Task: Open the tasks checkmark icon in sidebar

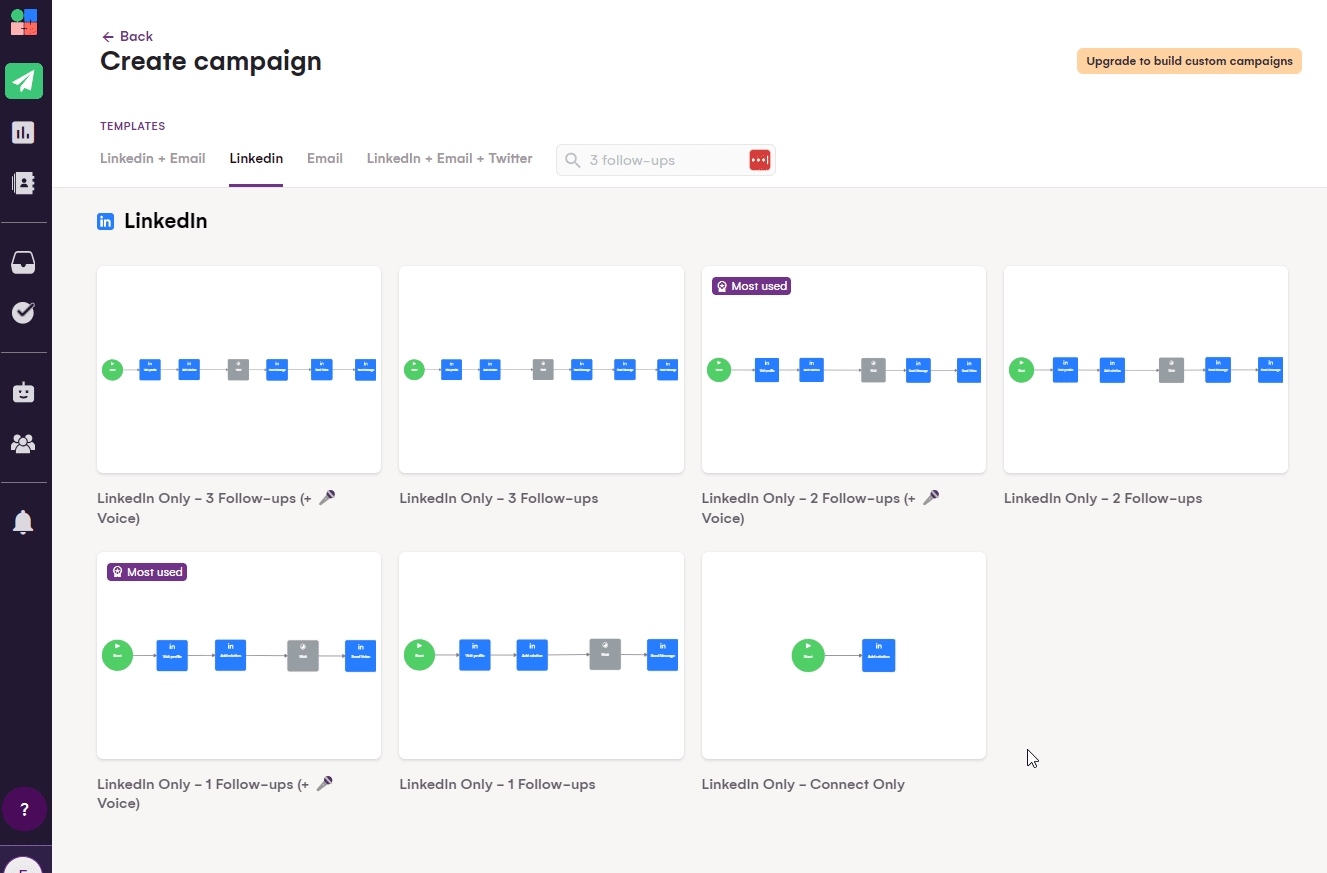Action: click(x=23, y=313)
